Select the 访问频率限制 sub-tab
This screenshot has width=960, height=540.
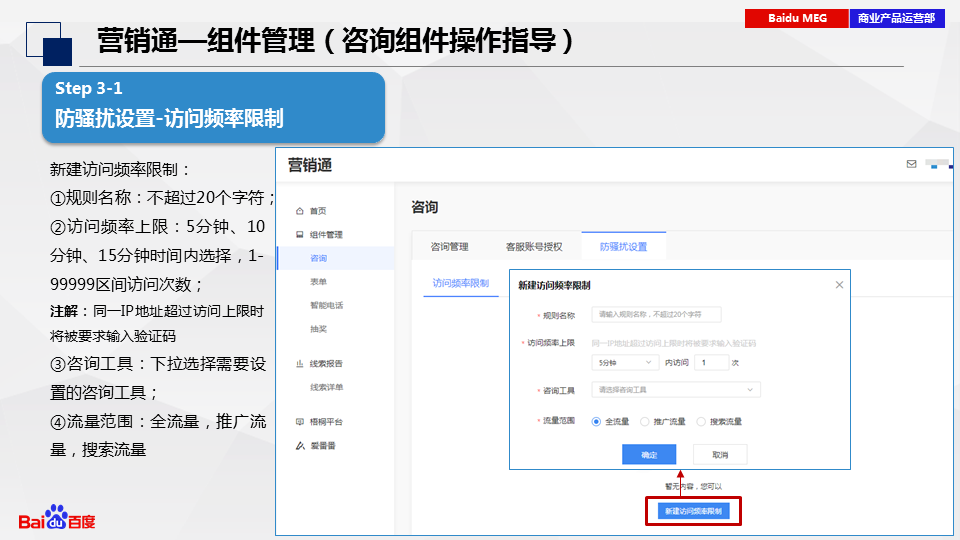460,283
